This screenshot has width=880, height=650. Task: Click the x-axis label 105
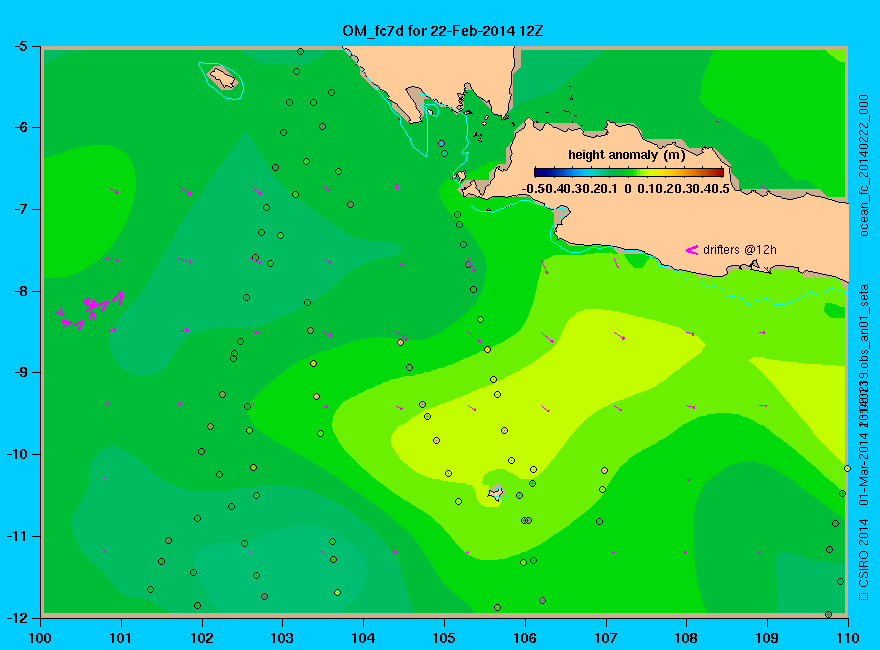pyautogui.click(x=444, y=638)
